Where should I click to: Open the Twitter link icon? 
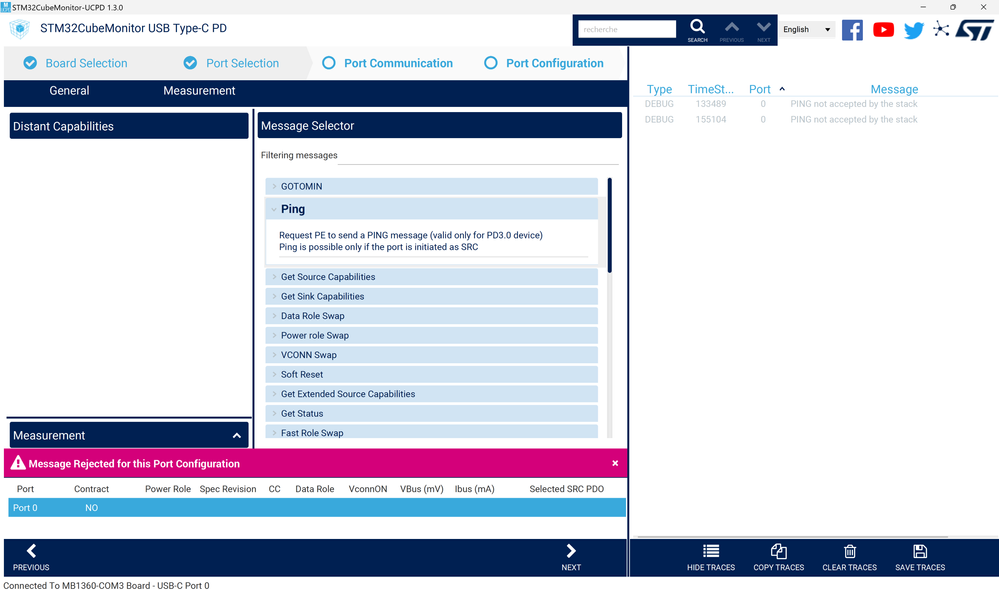914,30
